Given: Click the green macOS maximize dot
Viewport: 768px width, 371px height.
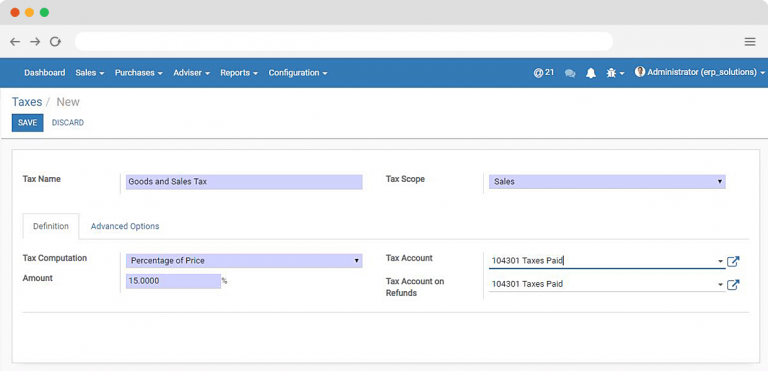Looking at the screenshot, I should point(44,12).
